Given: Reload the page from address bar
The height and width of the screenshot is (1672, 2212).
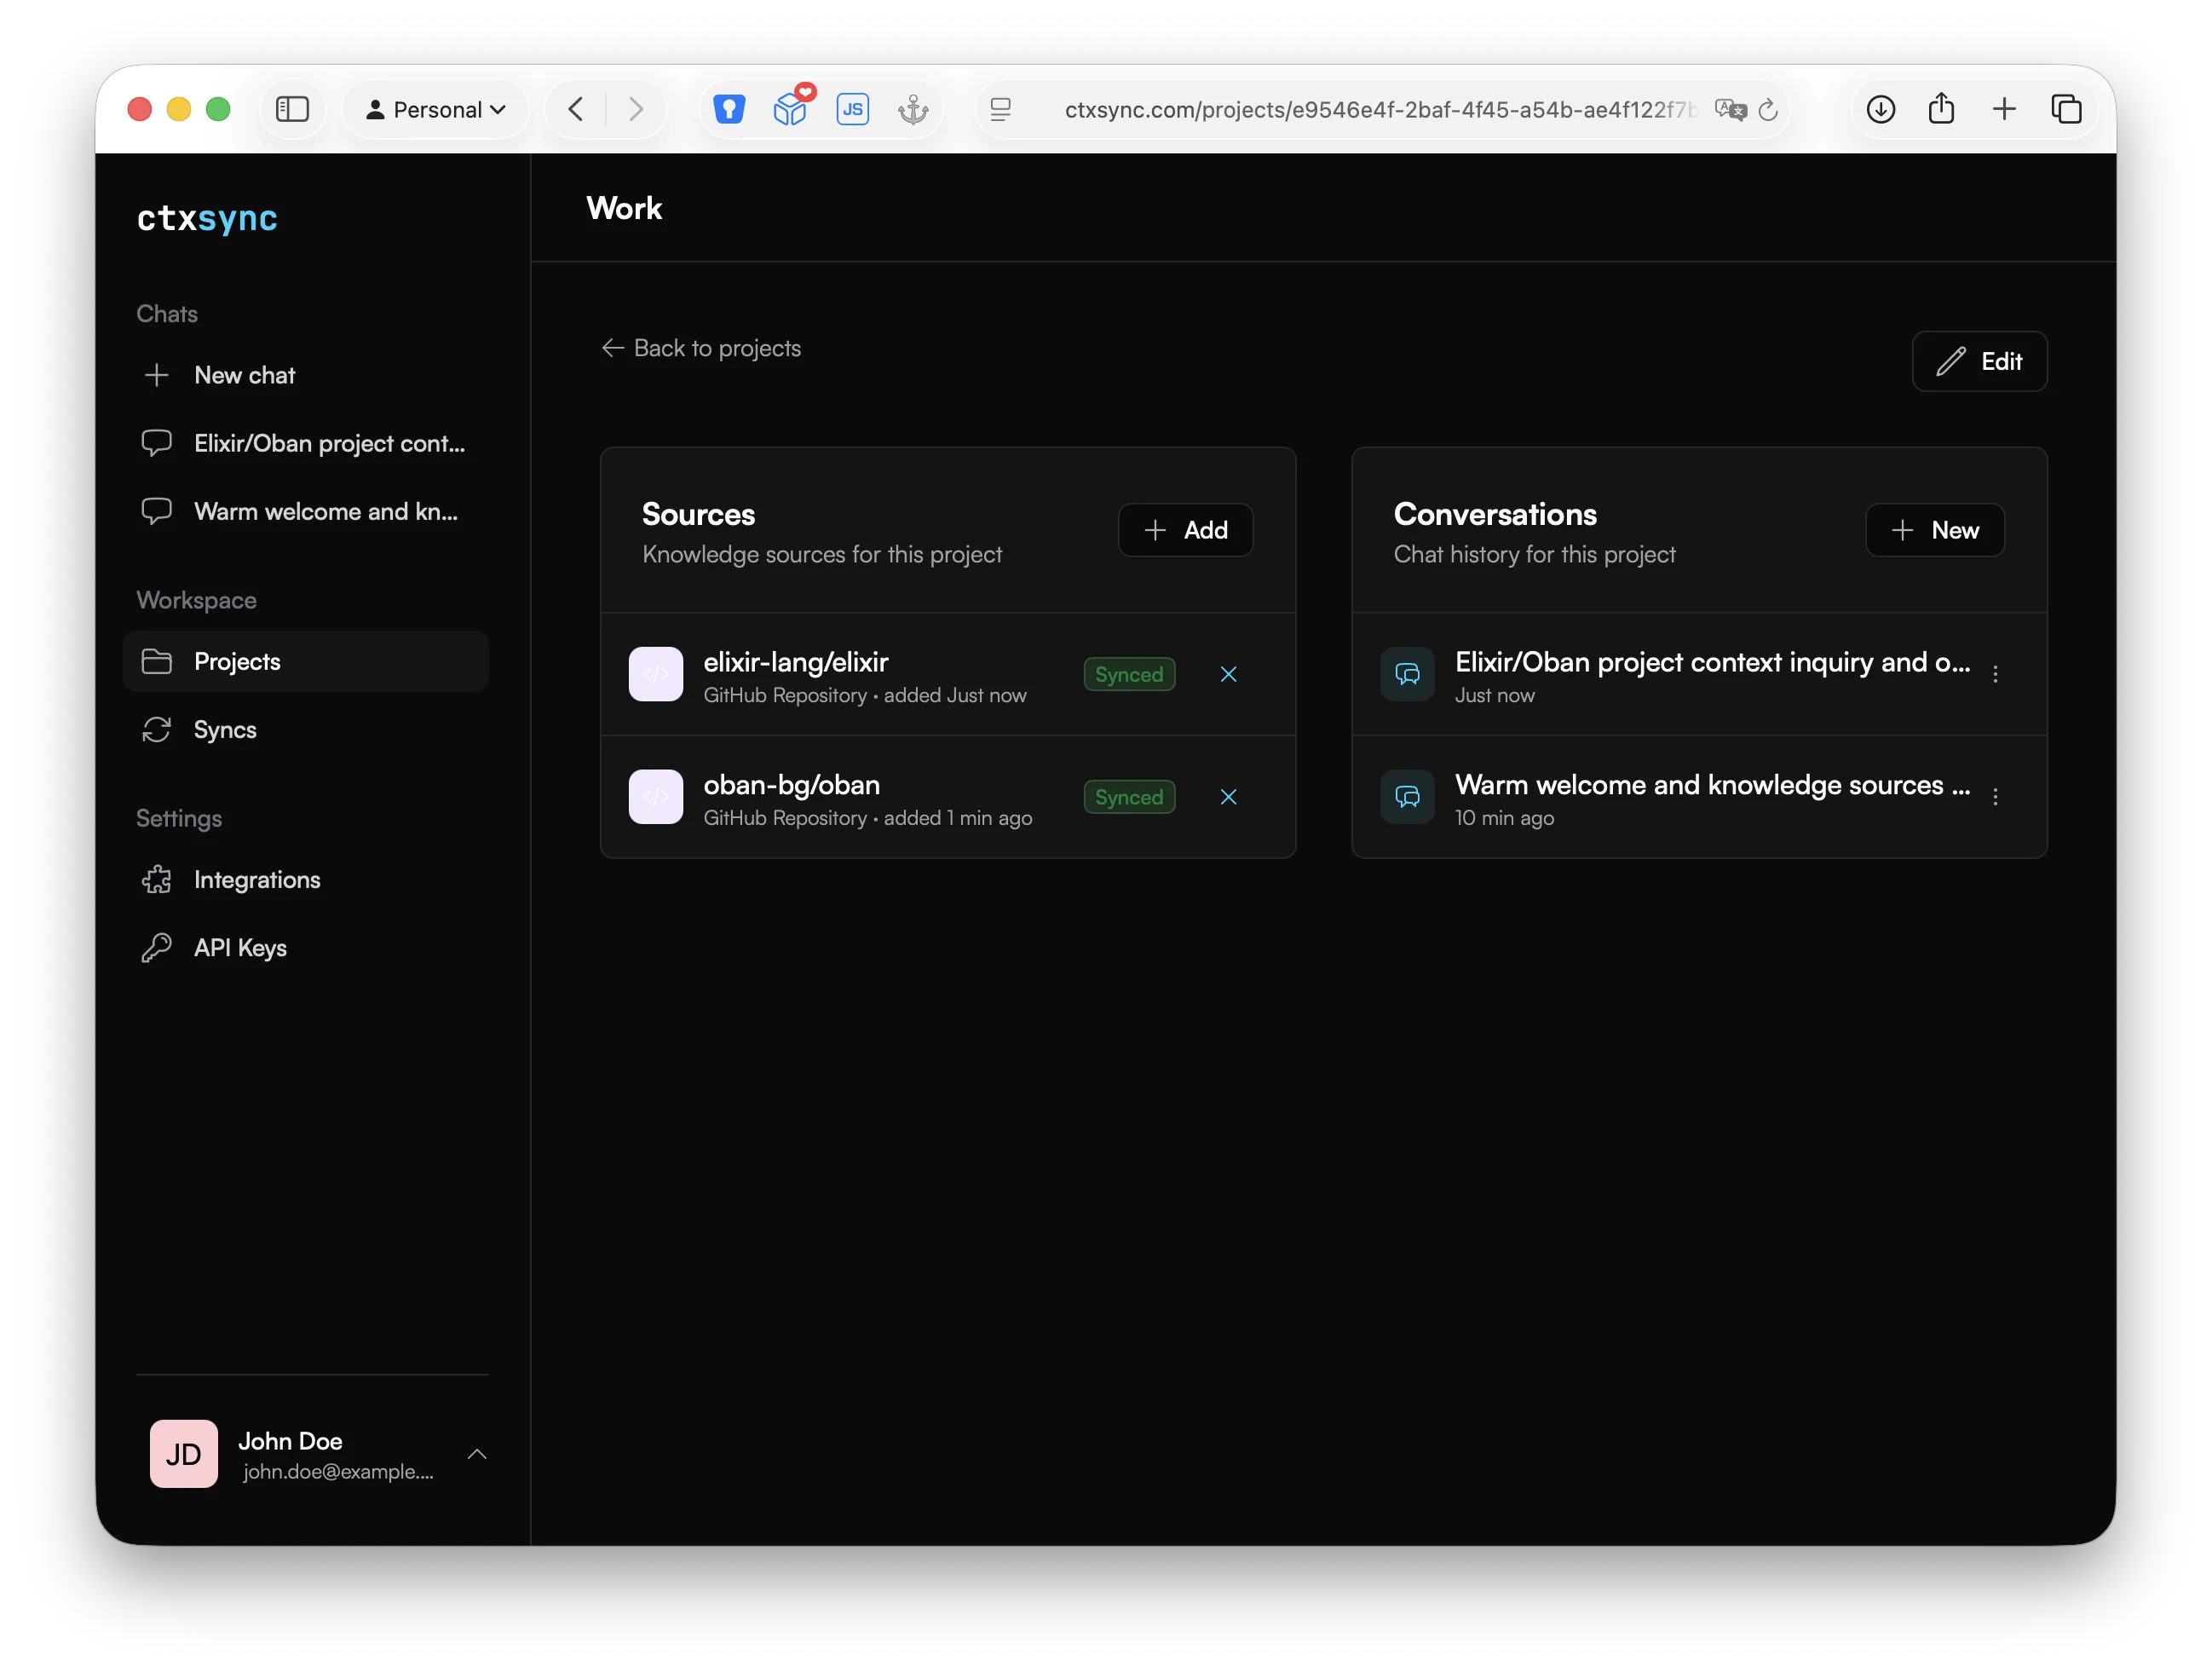Looking at the screenshot, I should point(1768,110).
